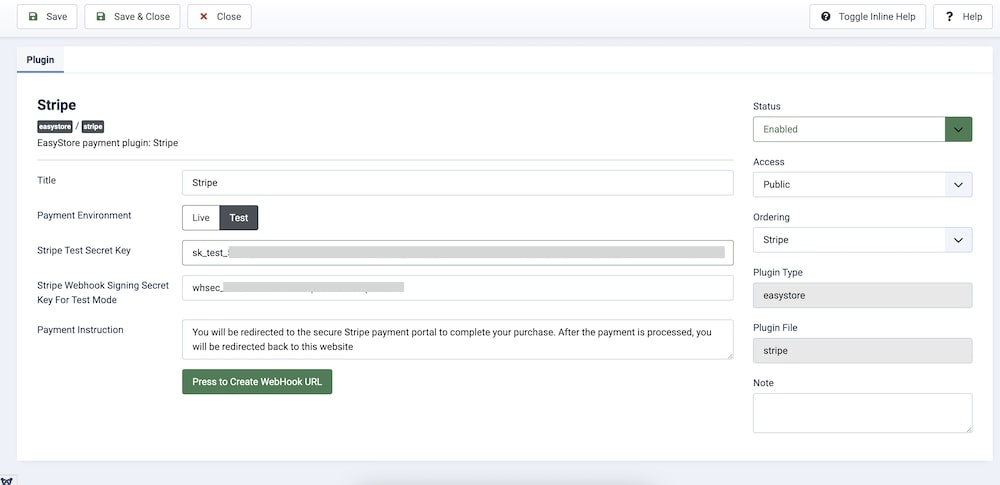Click the Payment Instruction text area
This screenshot has width=1000, height=485.
457,339
